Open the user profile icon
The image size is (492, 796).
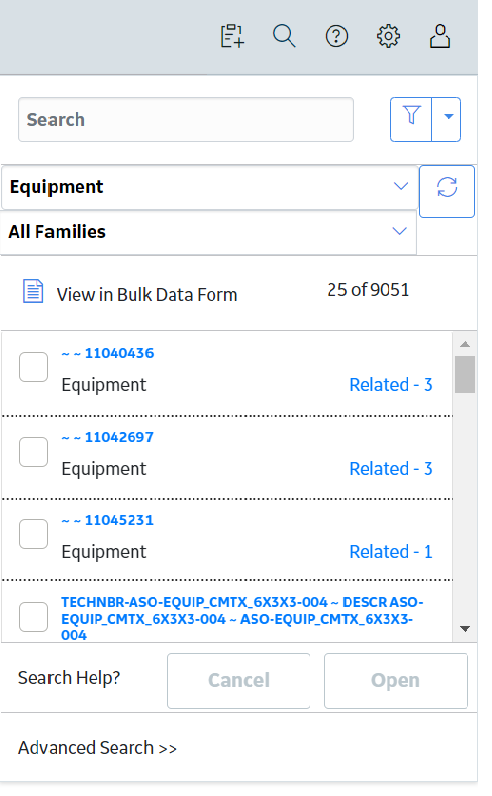(440, 36)
